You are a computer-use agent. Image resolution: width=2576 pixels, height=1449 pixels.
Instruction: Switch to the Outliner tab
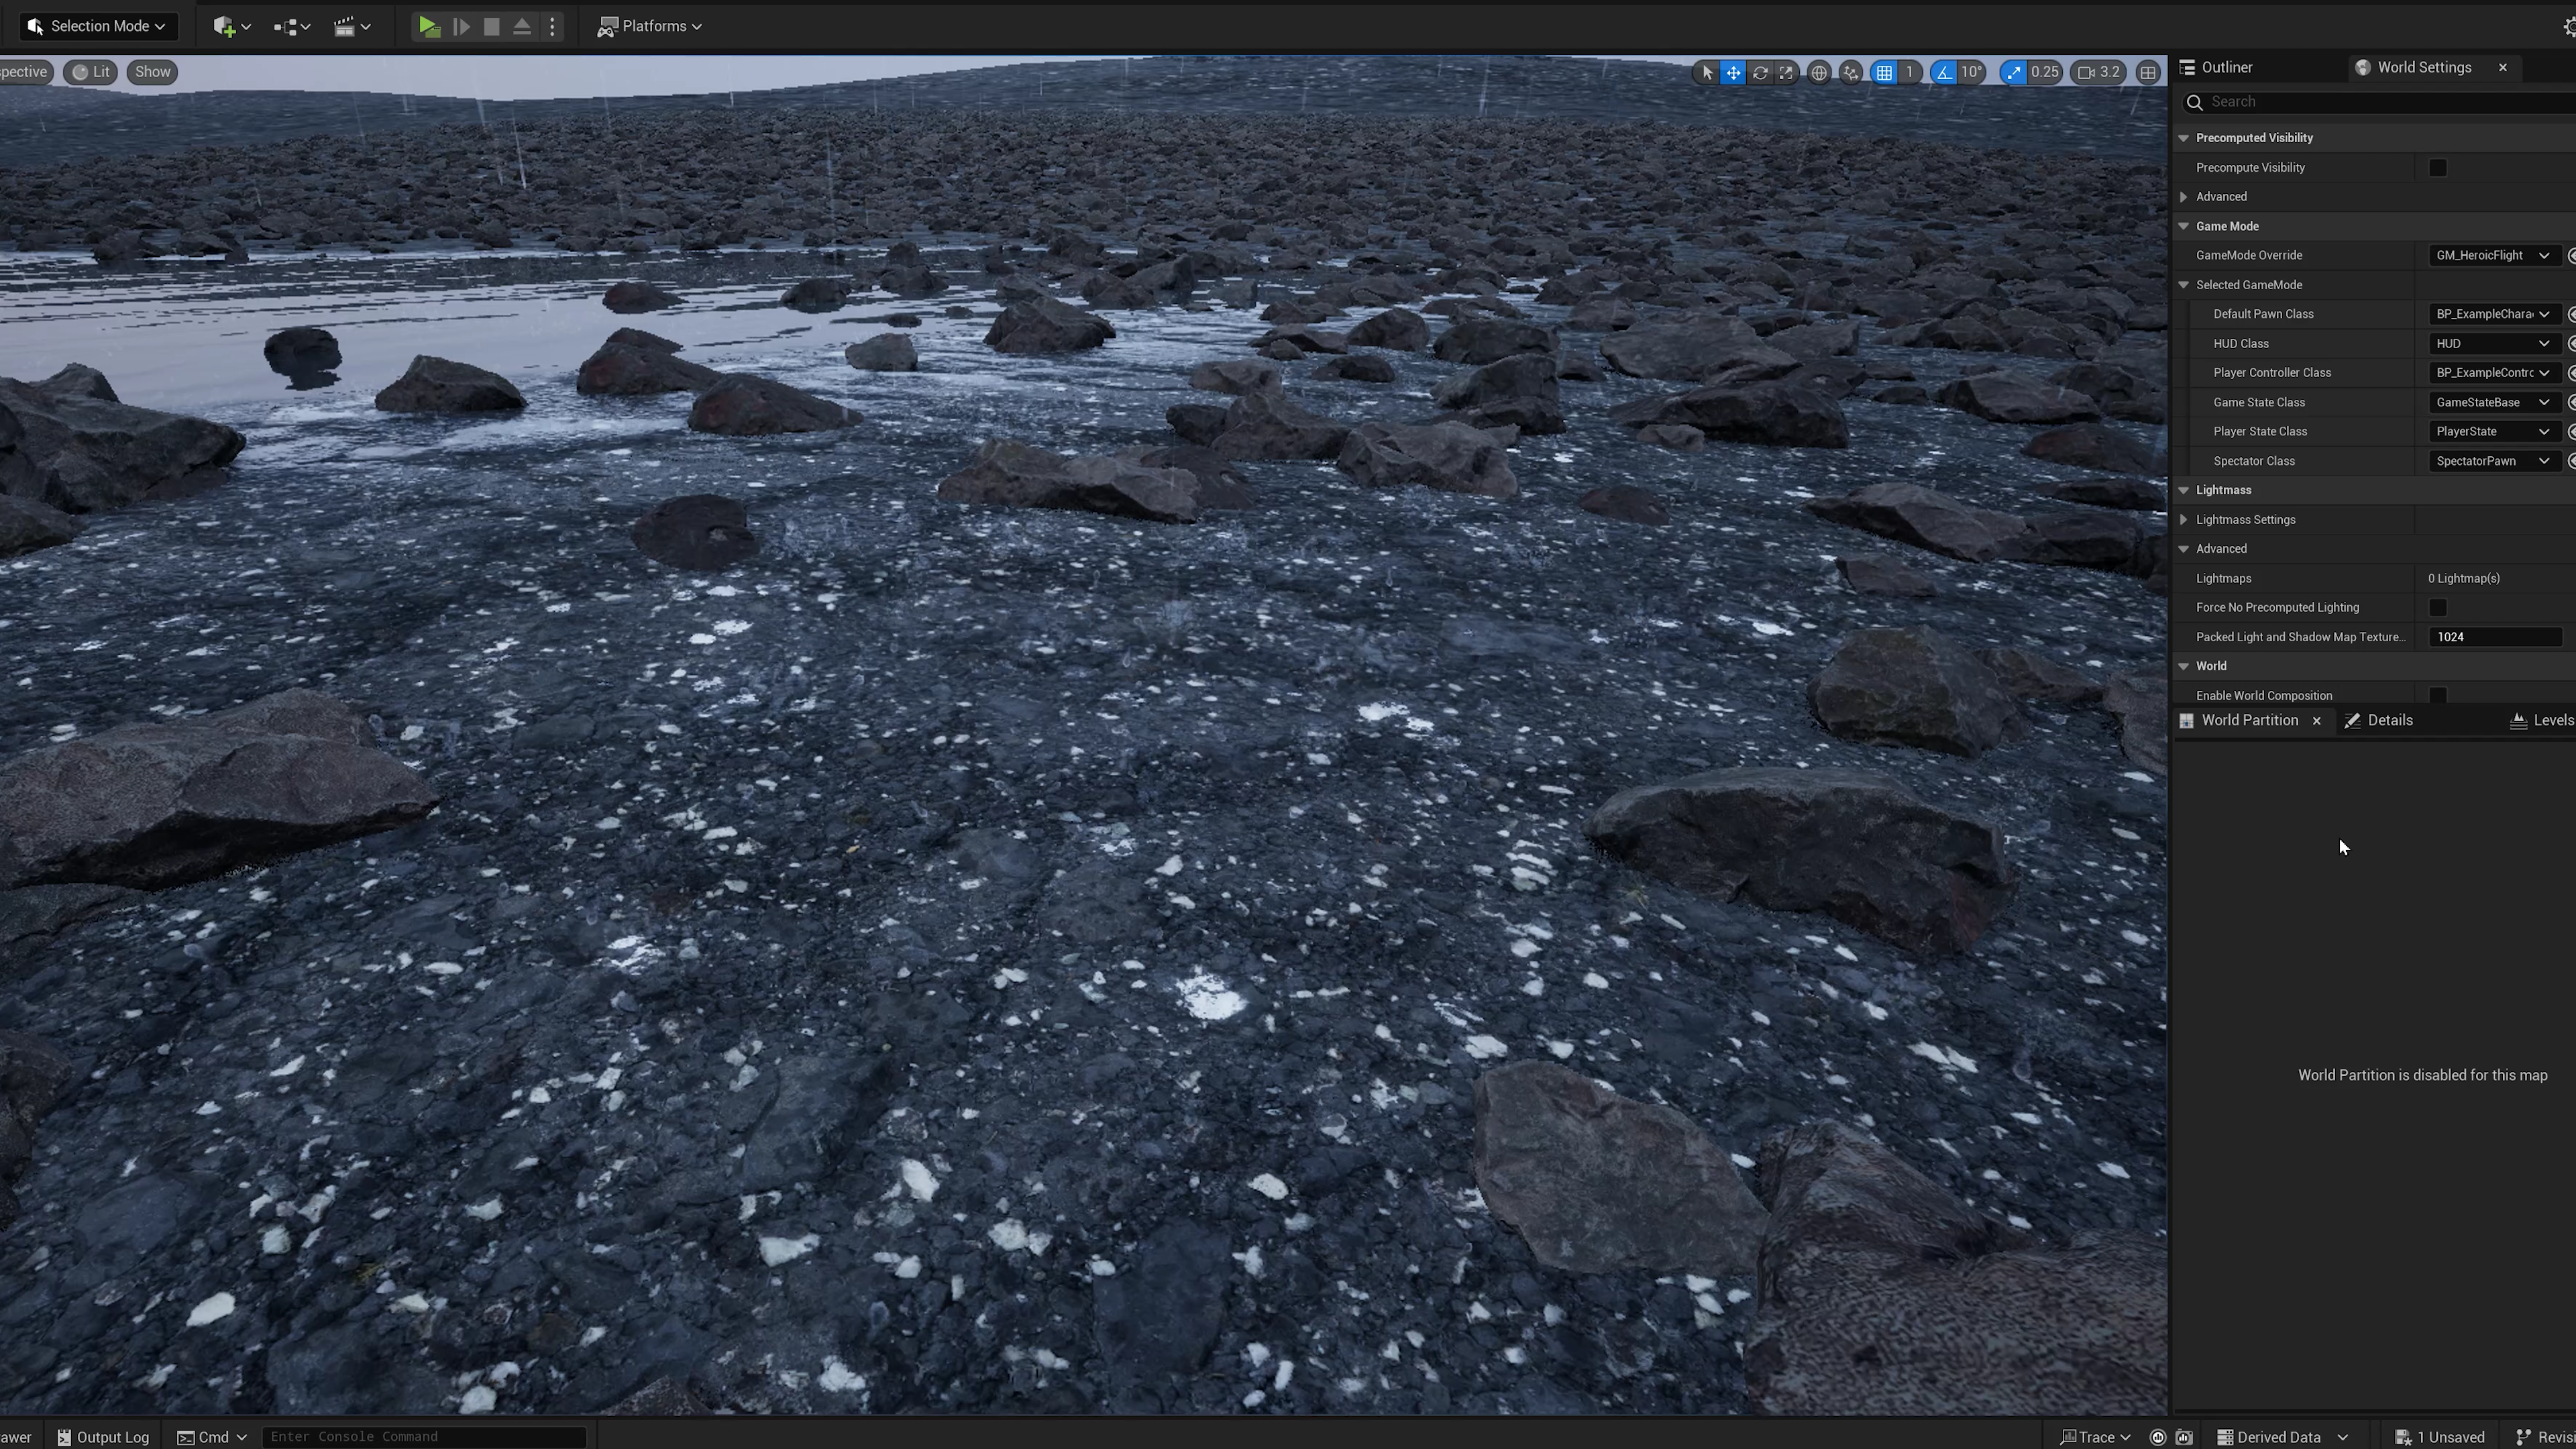click(x=2226, y=67)
